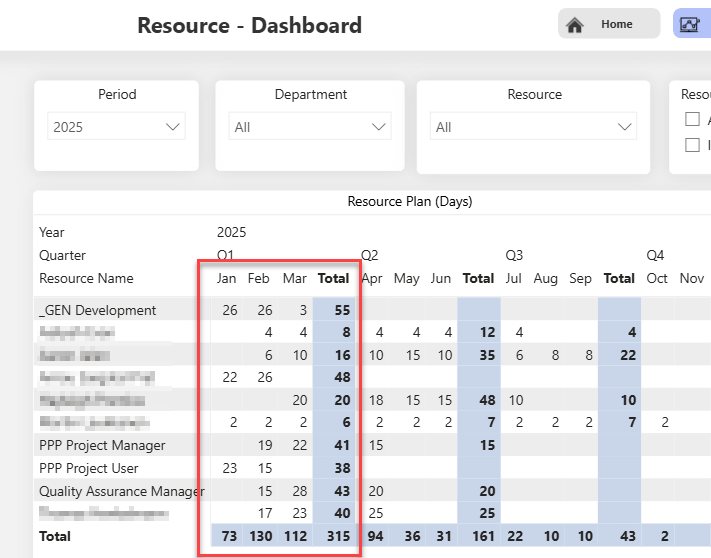Image resolution: width=711 pixels, height=558 pixels.
Task: Click the January total cell 73
Action: click(229, 536)
